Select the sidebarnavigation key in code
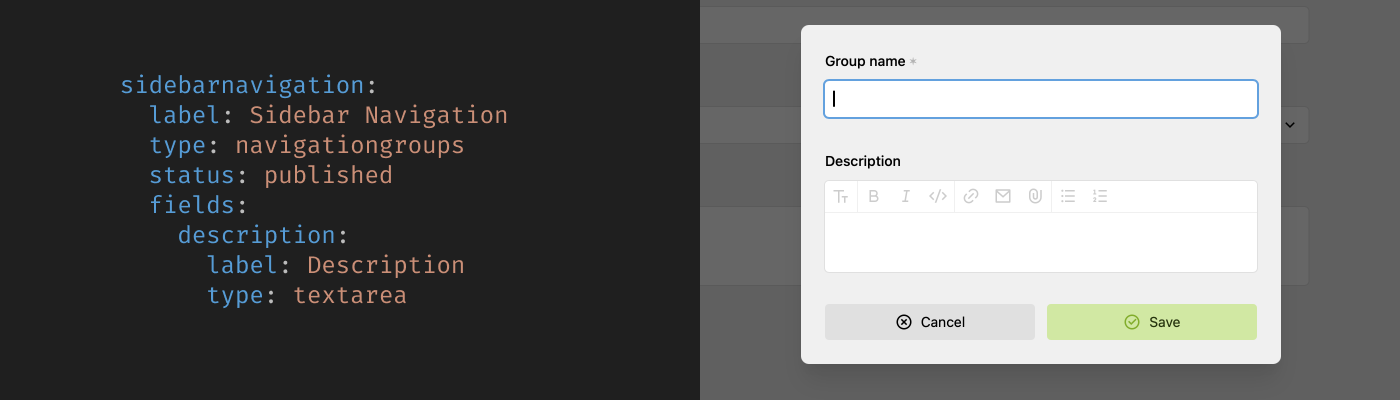The height and width of the screenshot is (400, 1400). click(x=242, y=85)
